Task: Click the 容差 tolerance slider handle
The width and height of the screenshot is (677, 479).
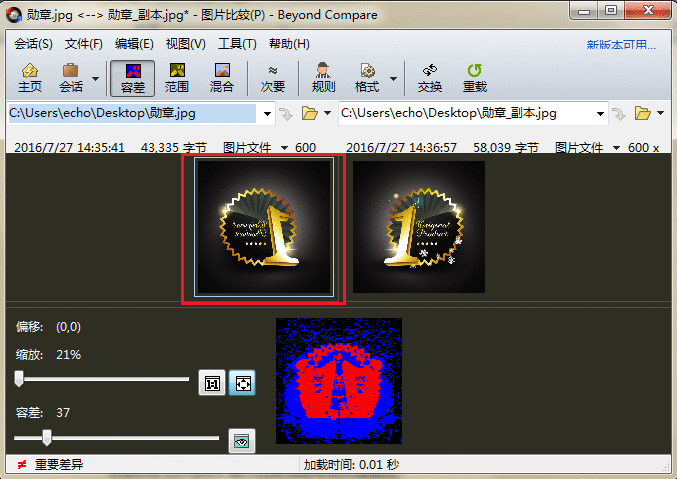Action: [x=47, y=437]
